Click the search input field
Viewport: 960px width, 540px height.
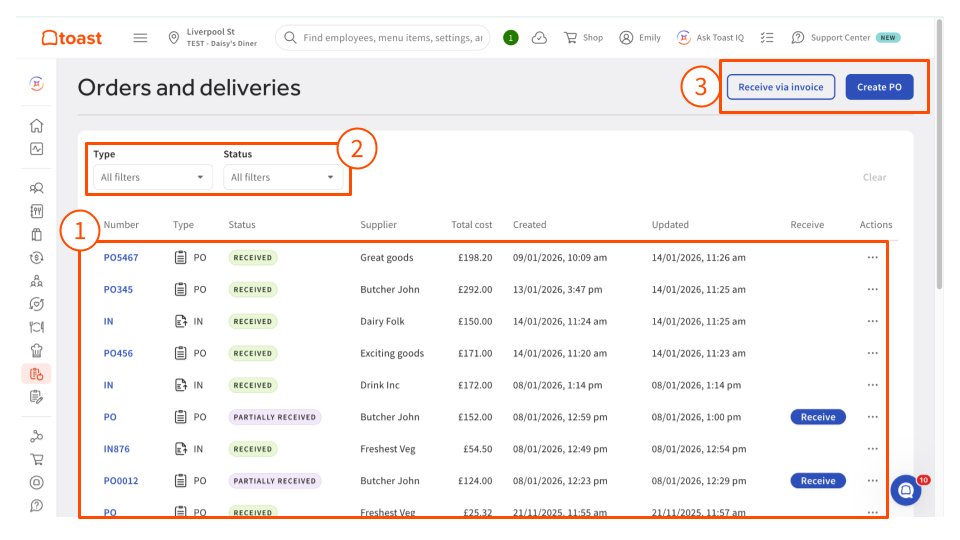392,38
